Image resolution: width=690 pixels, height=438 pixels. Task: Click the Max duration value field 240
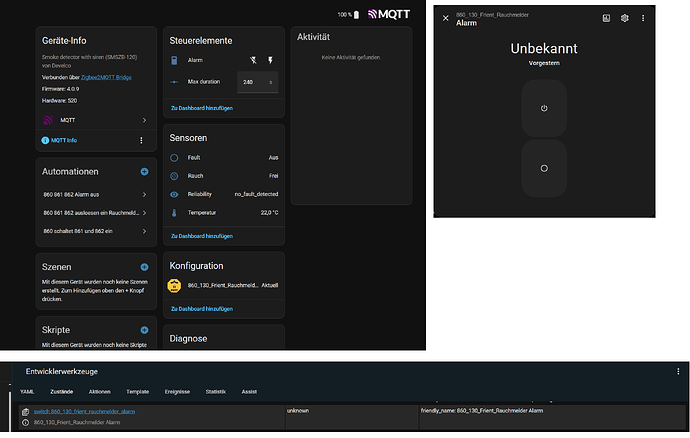pyautogui.click(x=257, y=82)
